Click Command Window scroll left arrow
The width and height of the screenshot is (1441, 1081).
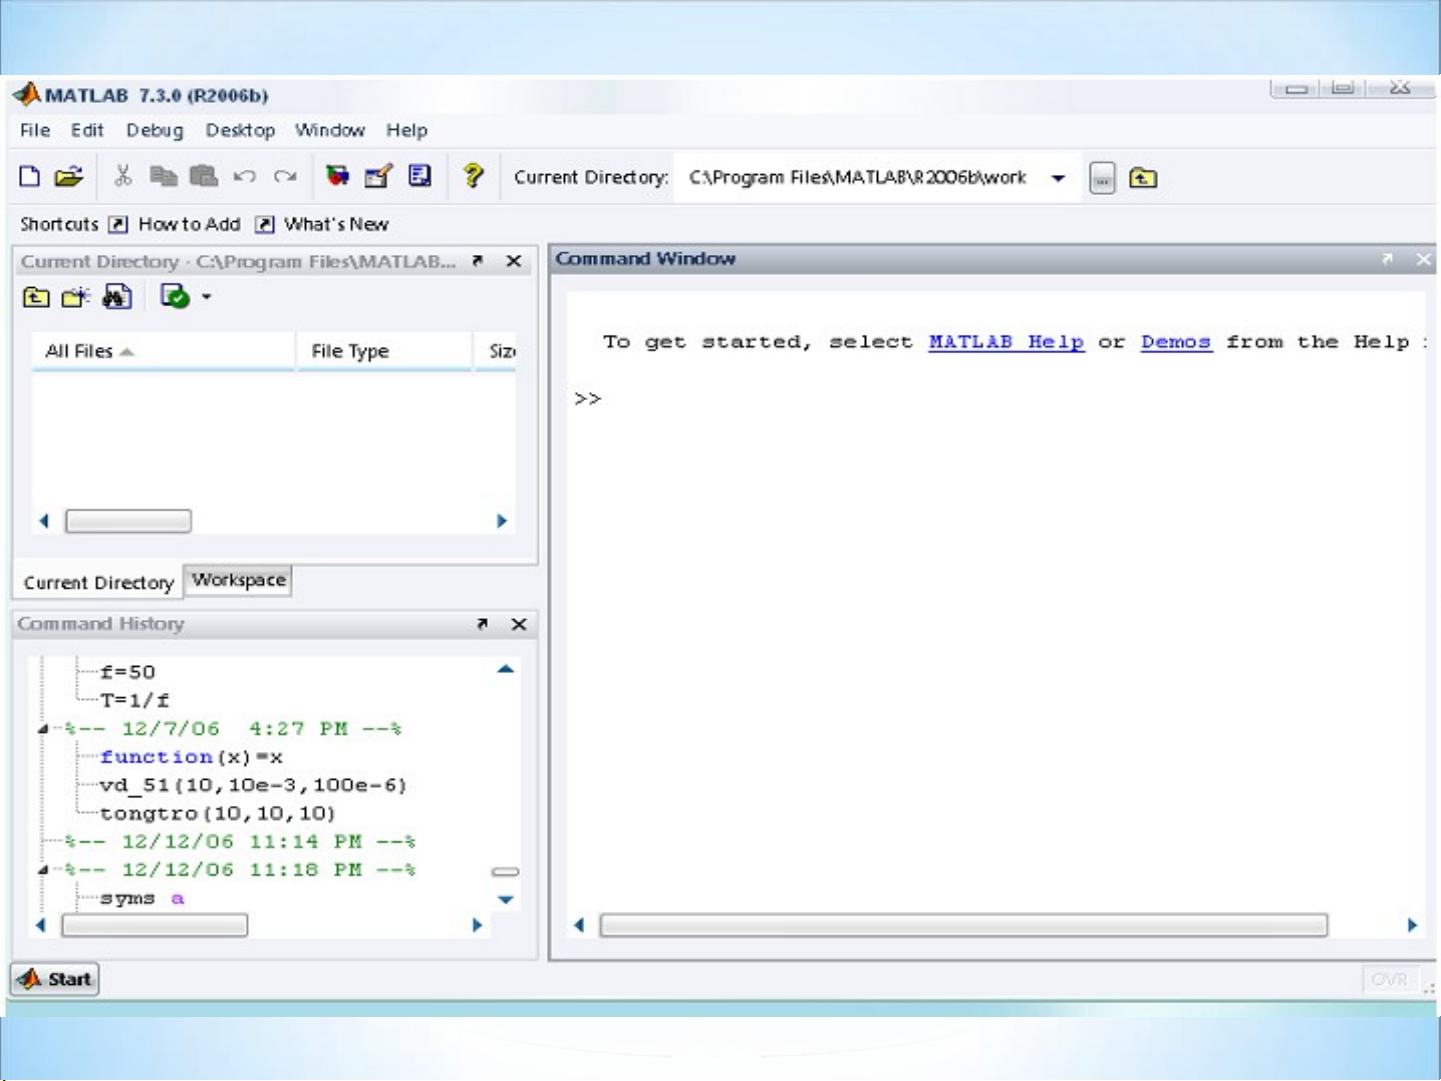[579, 925]
